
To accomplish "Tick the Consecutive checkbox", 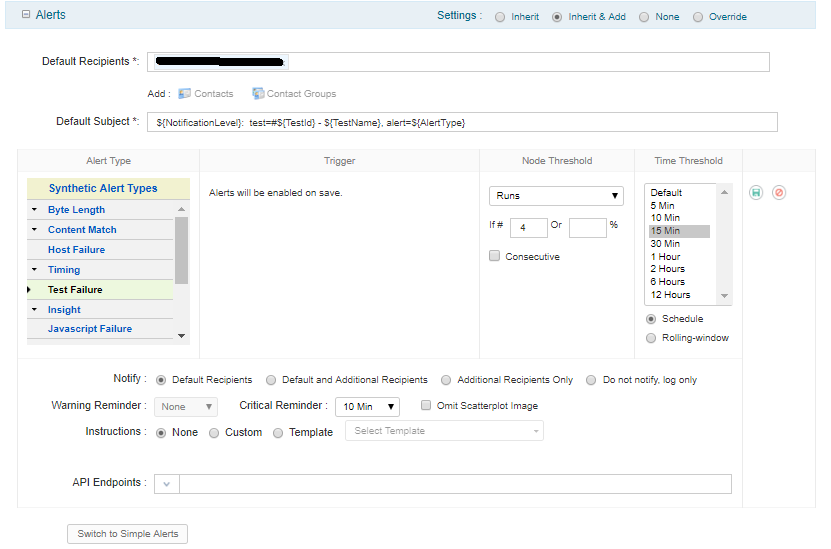I will coord(494,256).
